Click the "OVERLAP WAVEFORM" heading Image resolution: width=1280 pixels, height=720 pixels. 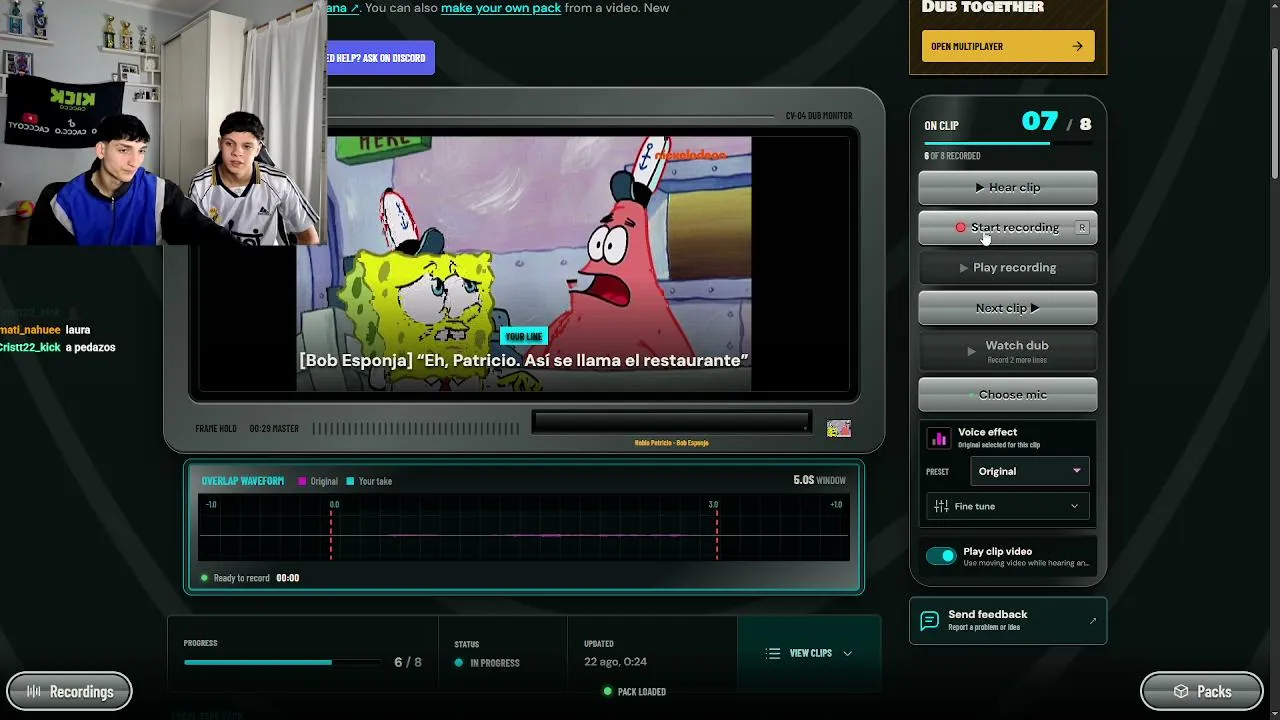pos(242,481)
